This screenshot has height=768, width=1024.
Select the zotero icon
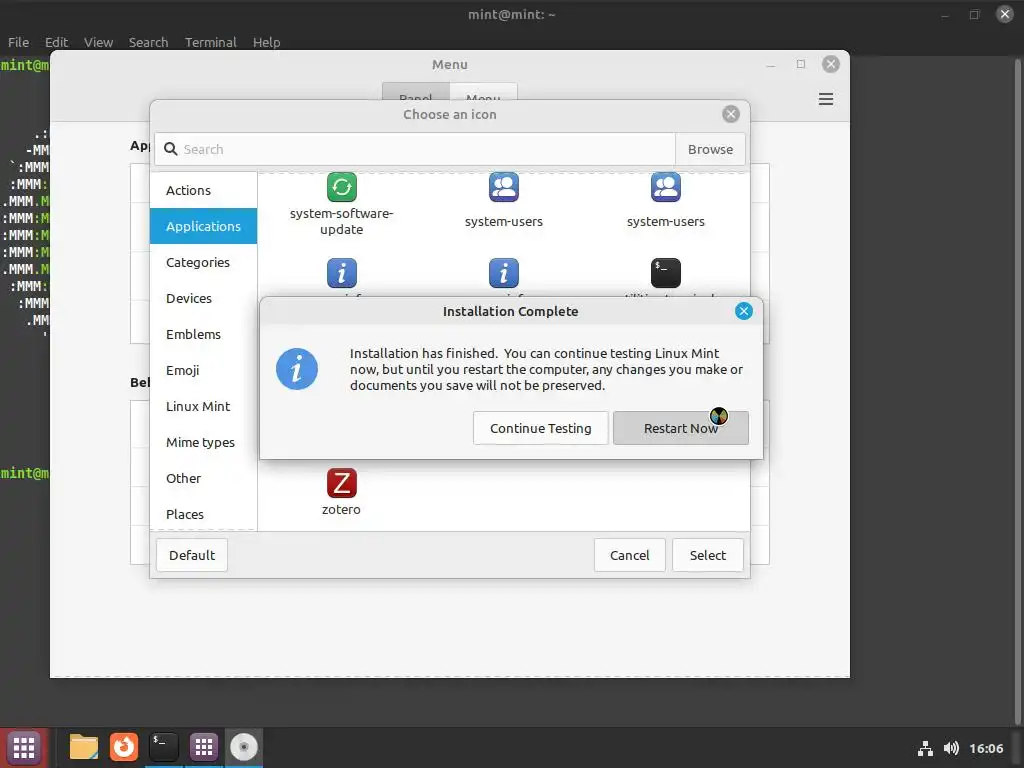tap(342, 483)
